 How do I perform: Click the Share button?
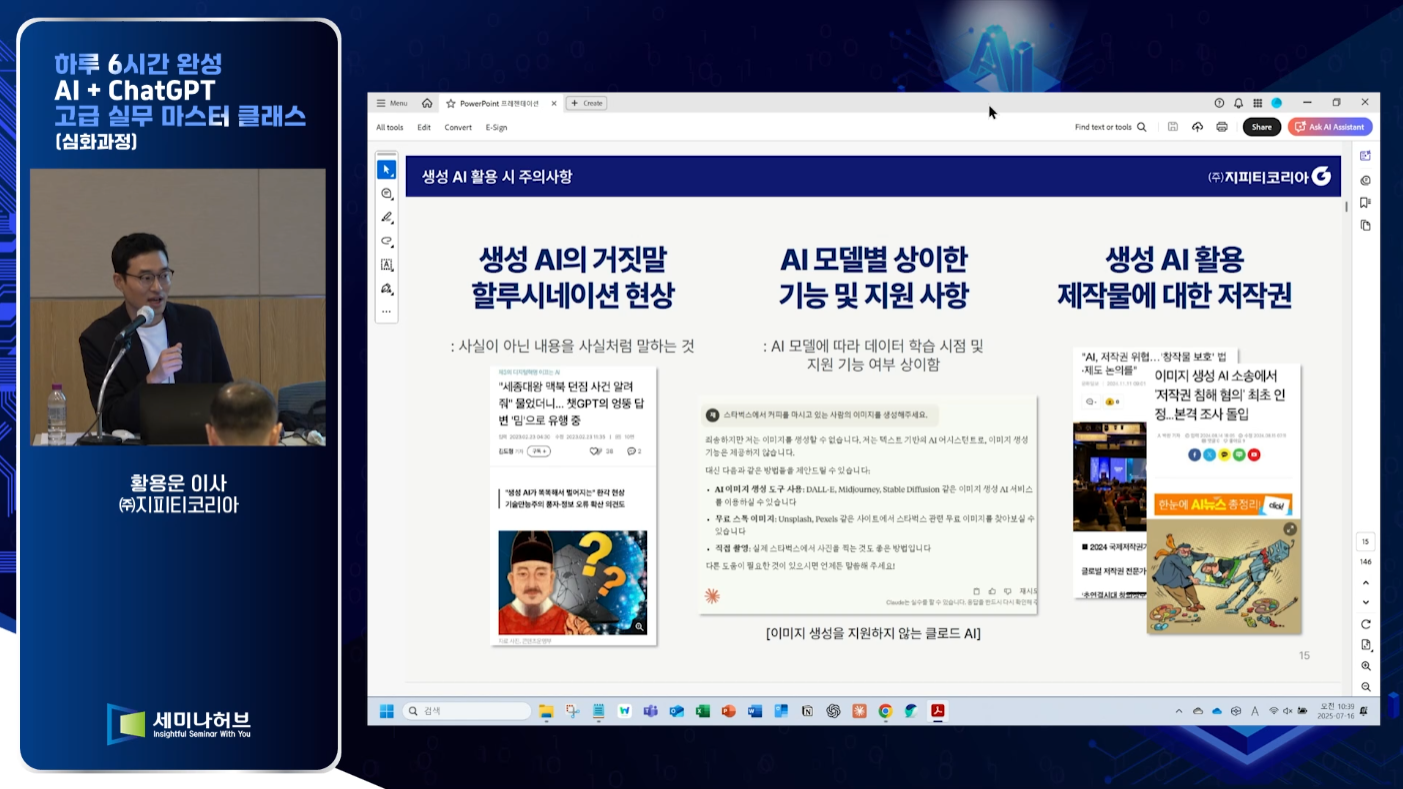(1261, 127)
